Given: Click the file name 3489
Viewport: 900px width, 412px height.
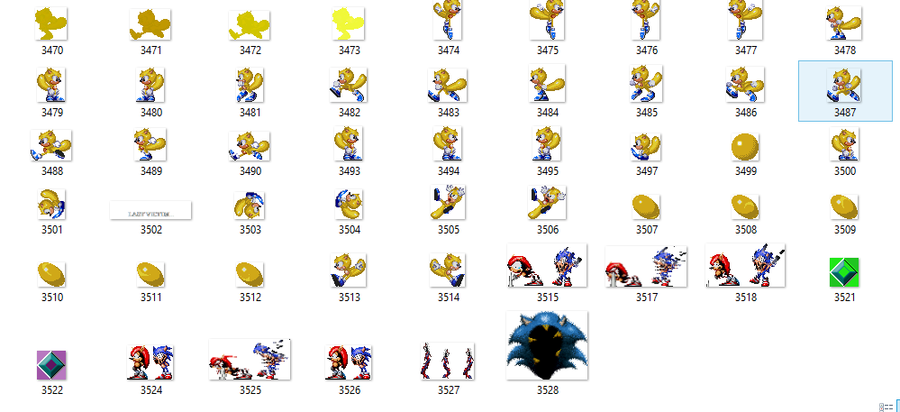Looking at the screenshot, I should point(151,171).
